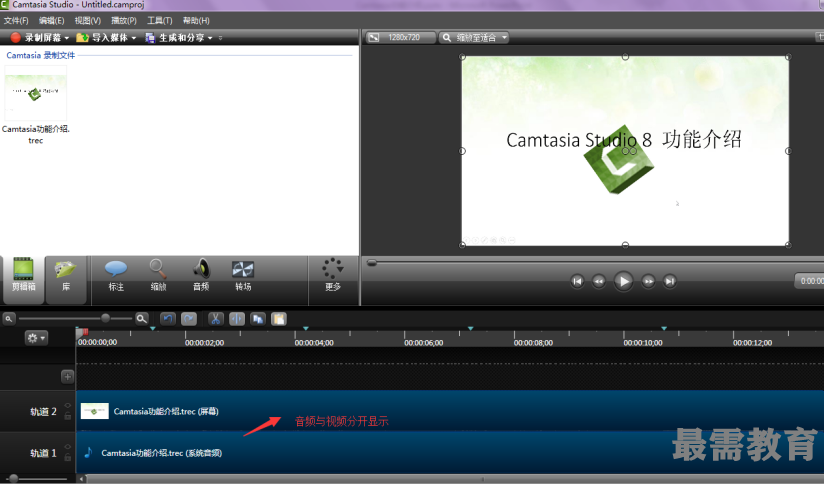Select the 轨道 2 track label
Image resolution: width=824 pixels, height=484 pixels.
(x=43, y=411)
